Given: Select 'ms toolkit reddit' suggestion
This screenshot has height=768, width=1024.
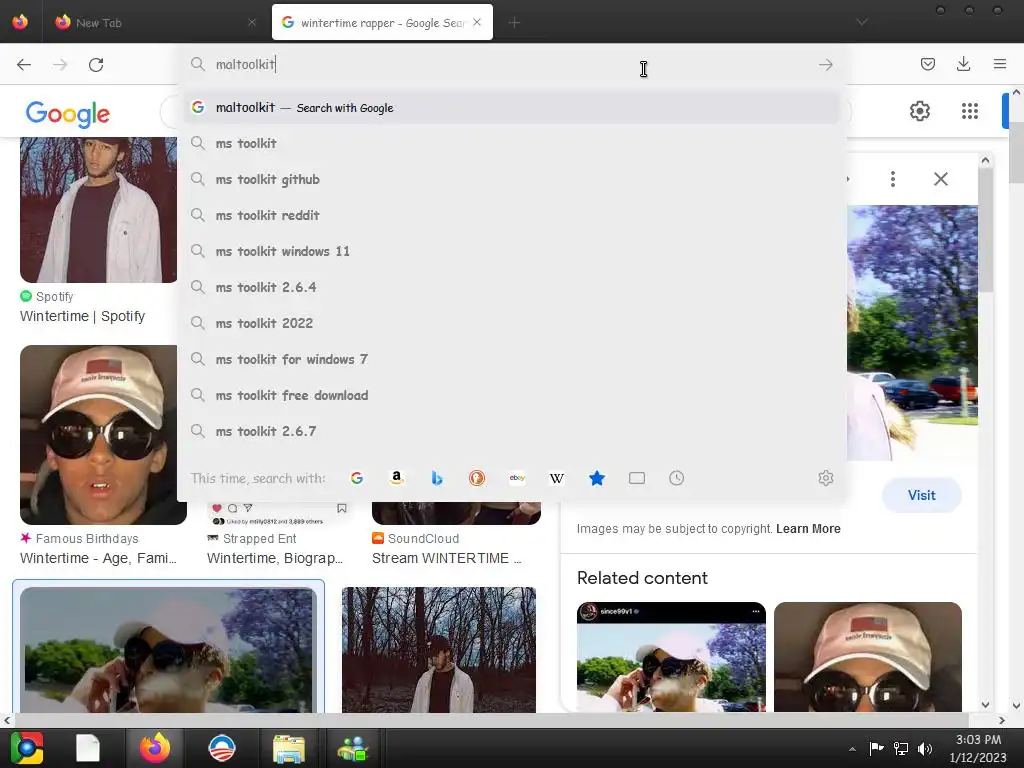Looking at the screenshot, I should (x=512, y=216).
